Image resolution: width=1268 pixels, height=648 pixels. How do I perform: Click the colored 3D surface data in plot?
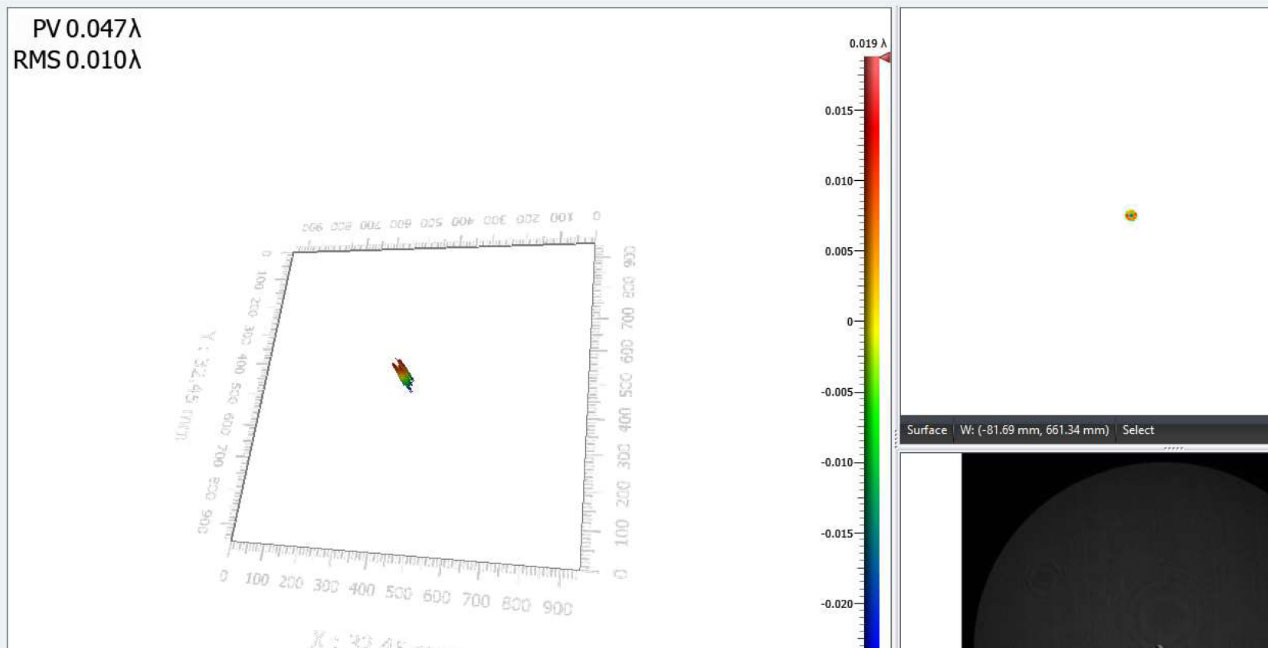[402, 374]
